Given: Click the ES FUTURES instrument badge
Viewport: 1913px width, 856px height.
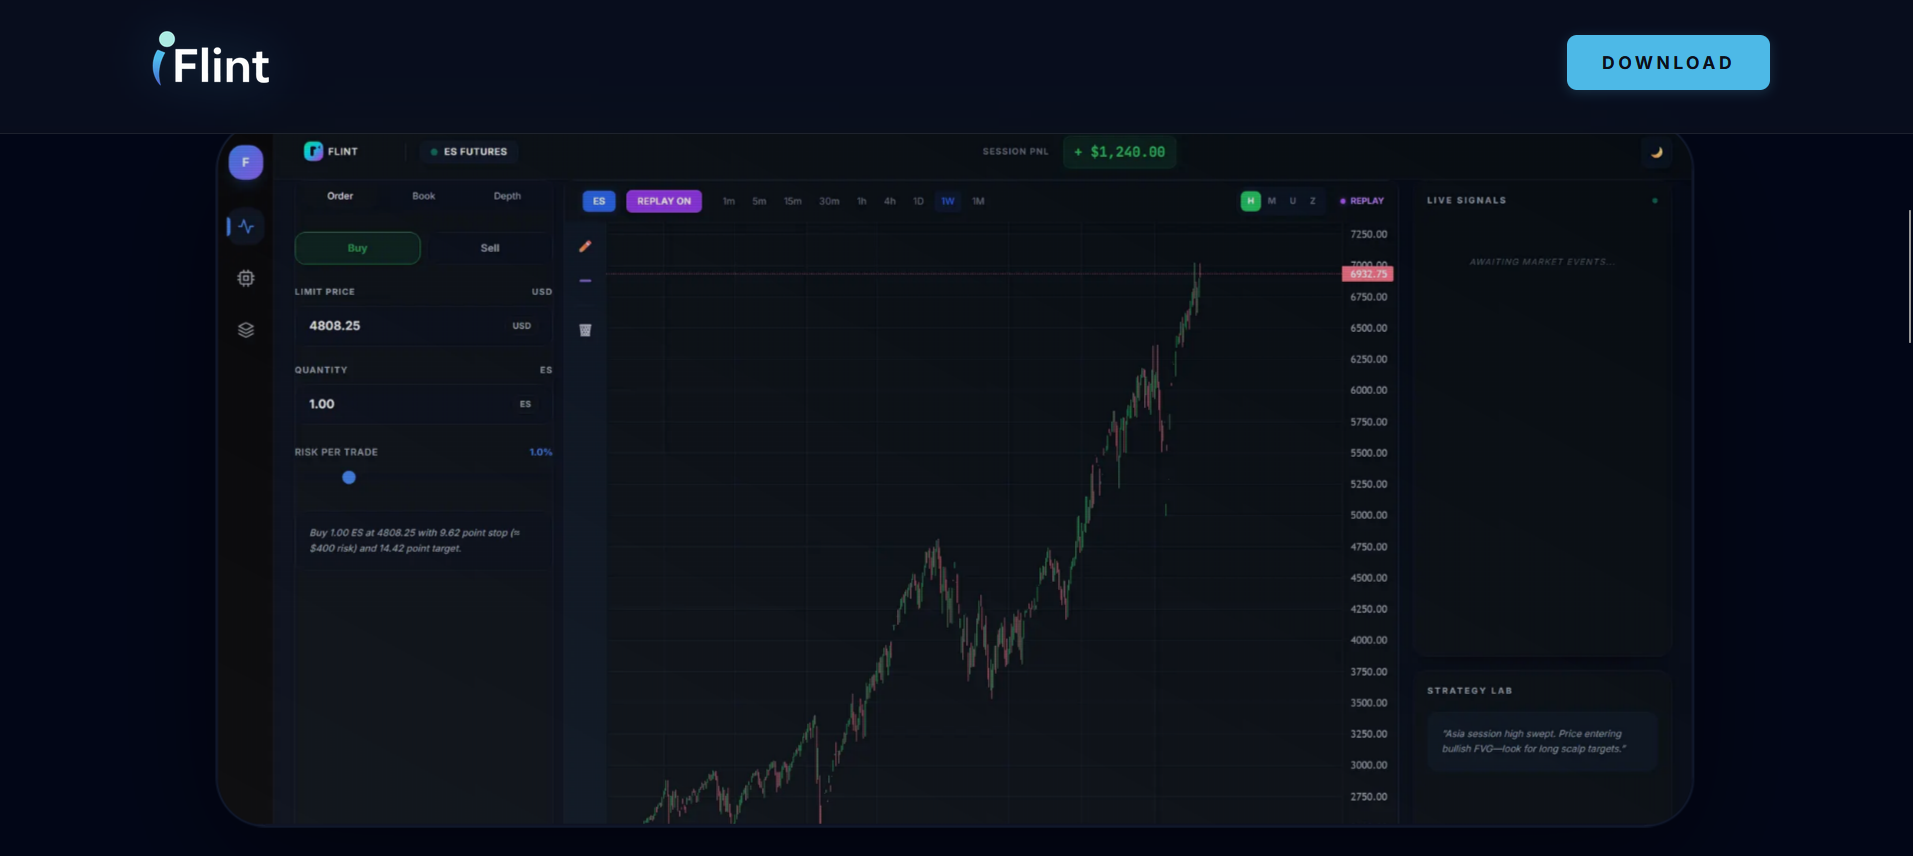Looking at the screenshot, I should pyautogui.click(x=469, y=152).
